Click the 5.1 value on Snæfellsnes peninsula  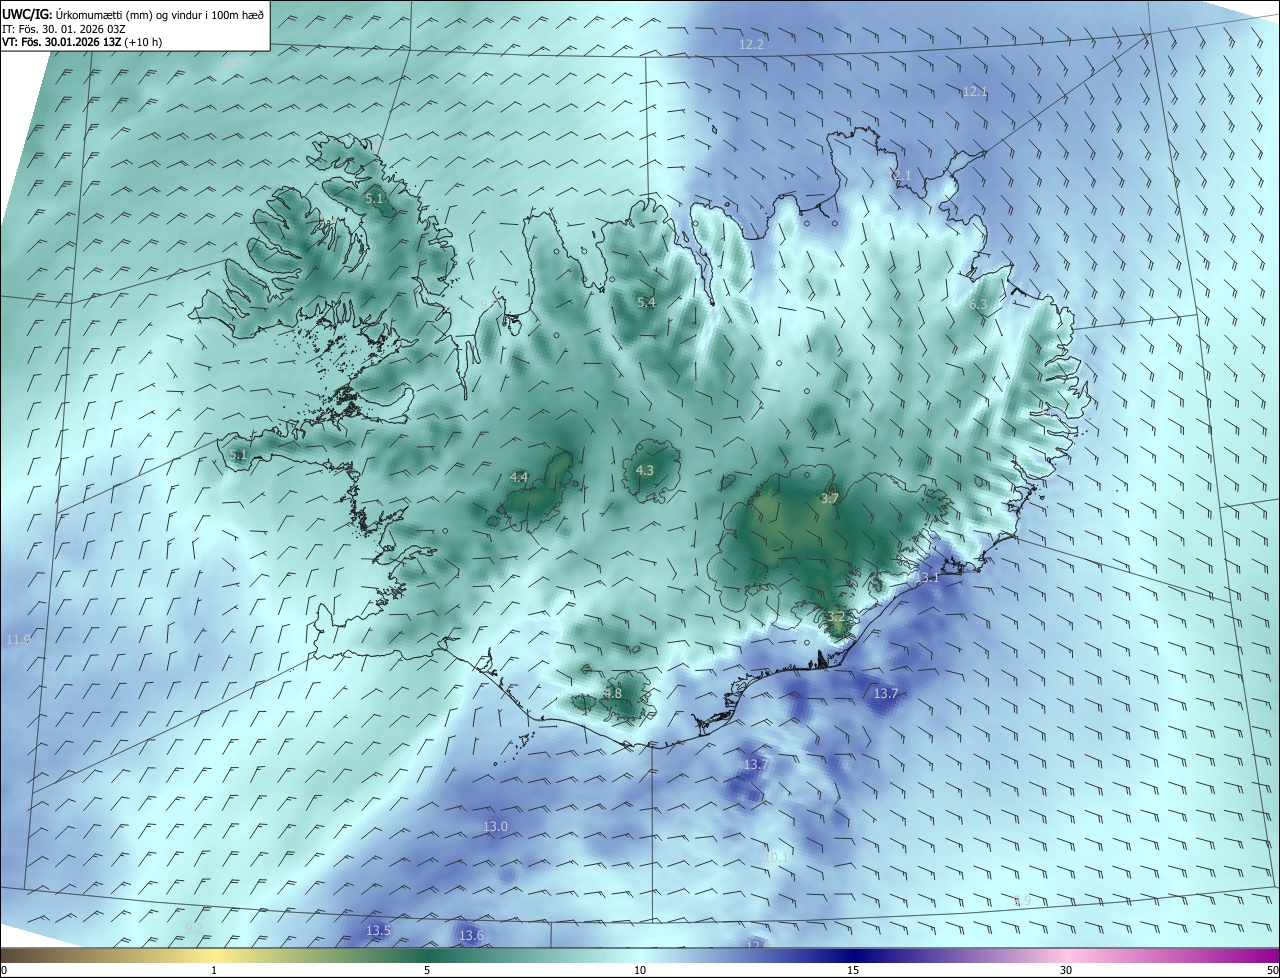[238, 455]
